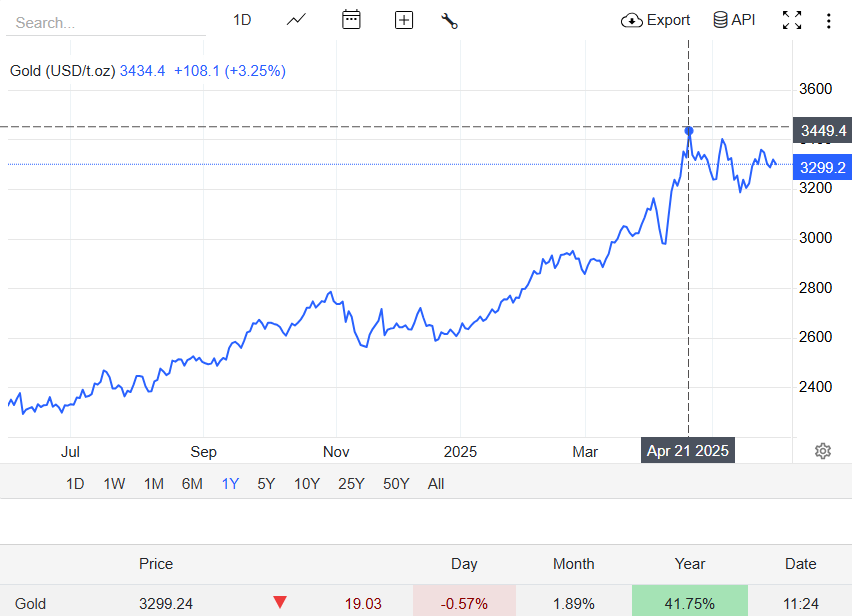852x616 pixels.
Task: Click the Price column header
Action: pos(156,564)
